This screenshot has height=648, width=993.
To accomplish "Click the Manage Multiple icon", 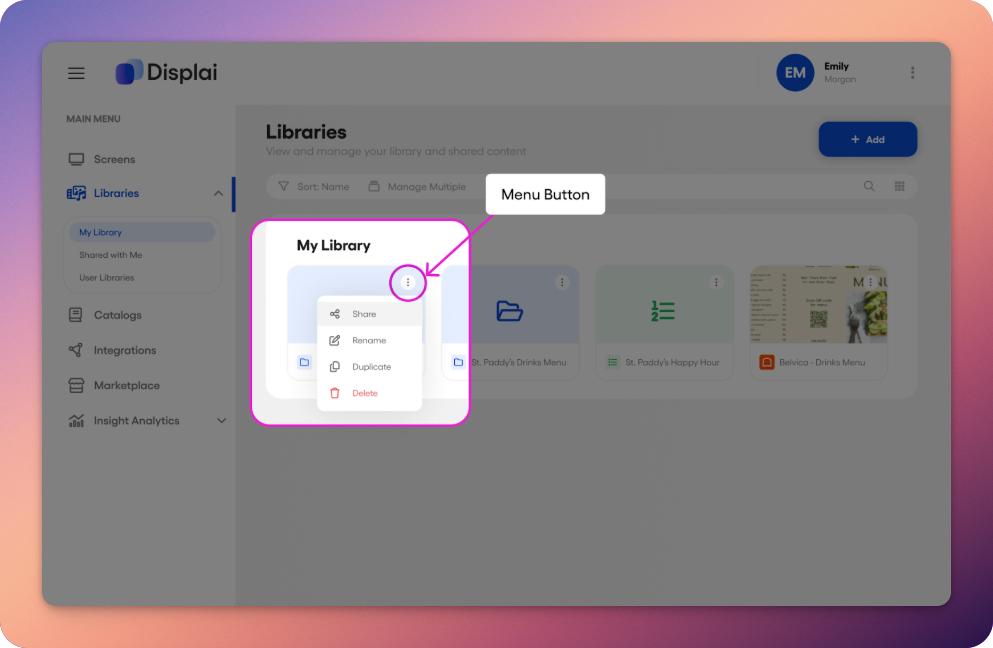I will [374, 186].
